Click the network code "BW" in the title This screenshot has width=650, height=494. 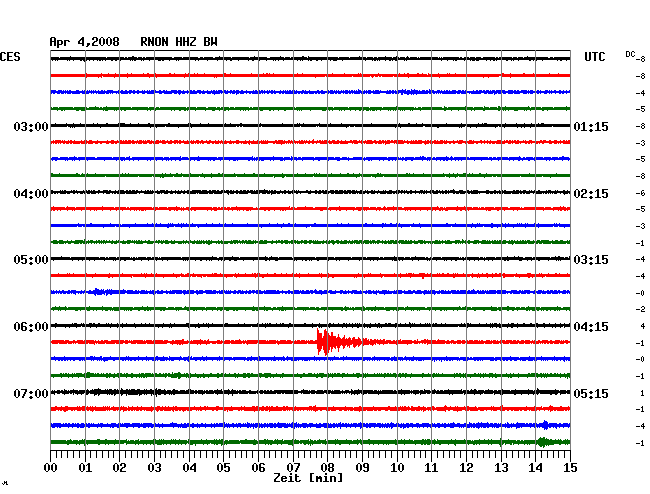(210, 42)
